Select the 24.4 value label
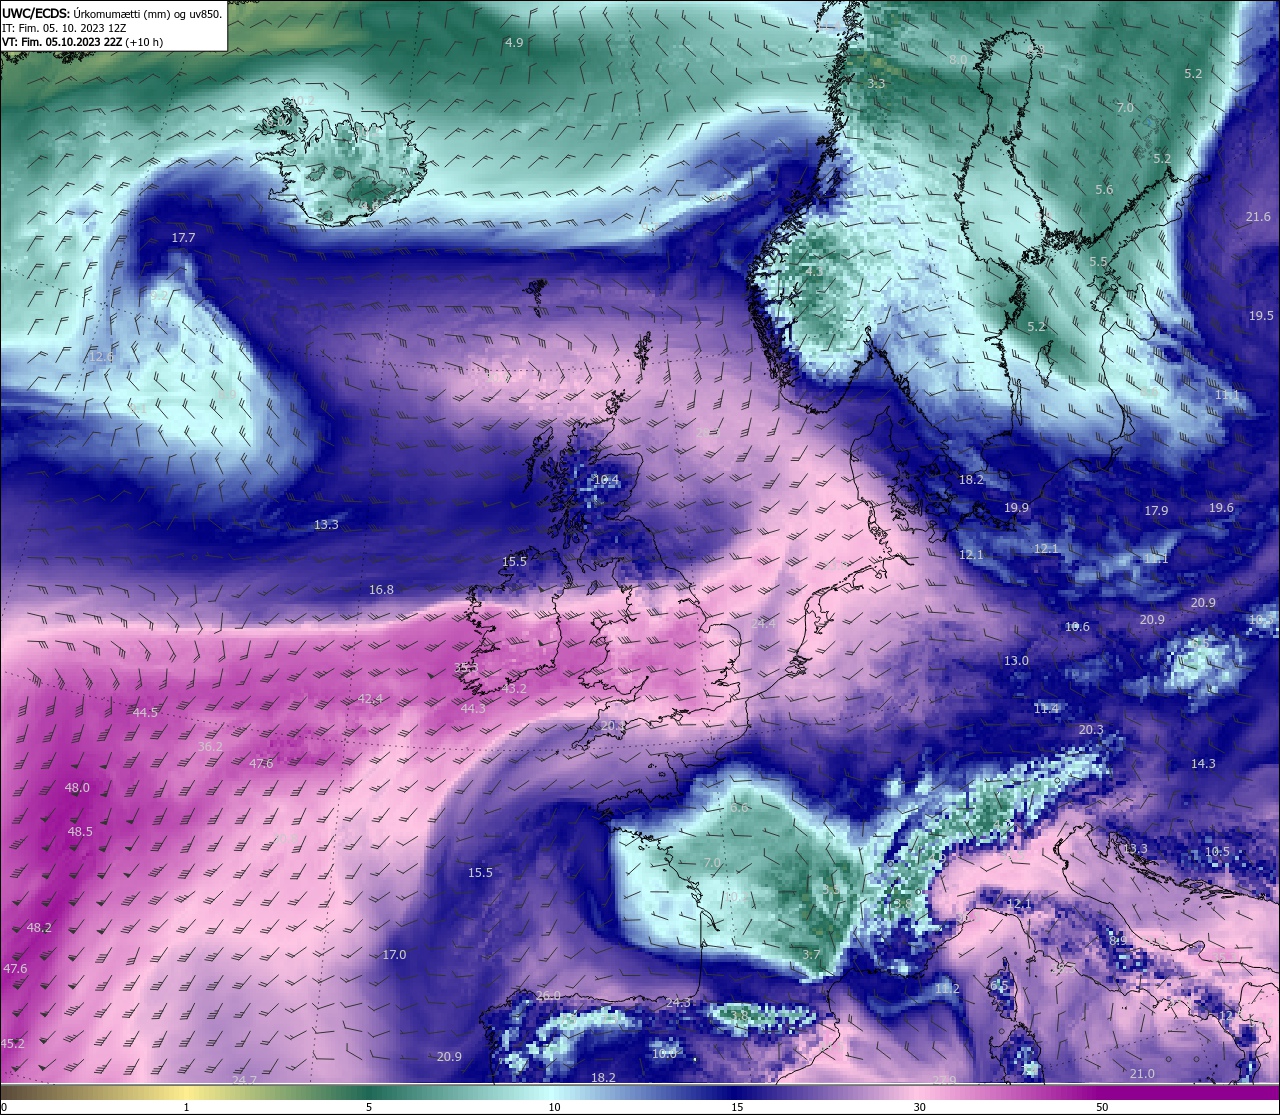The width and height of the screenshot is (1280, 1115). coord(763,624)
